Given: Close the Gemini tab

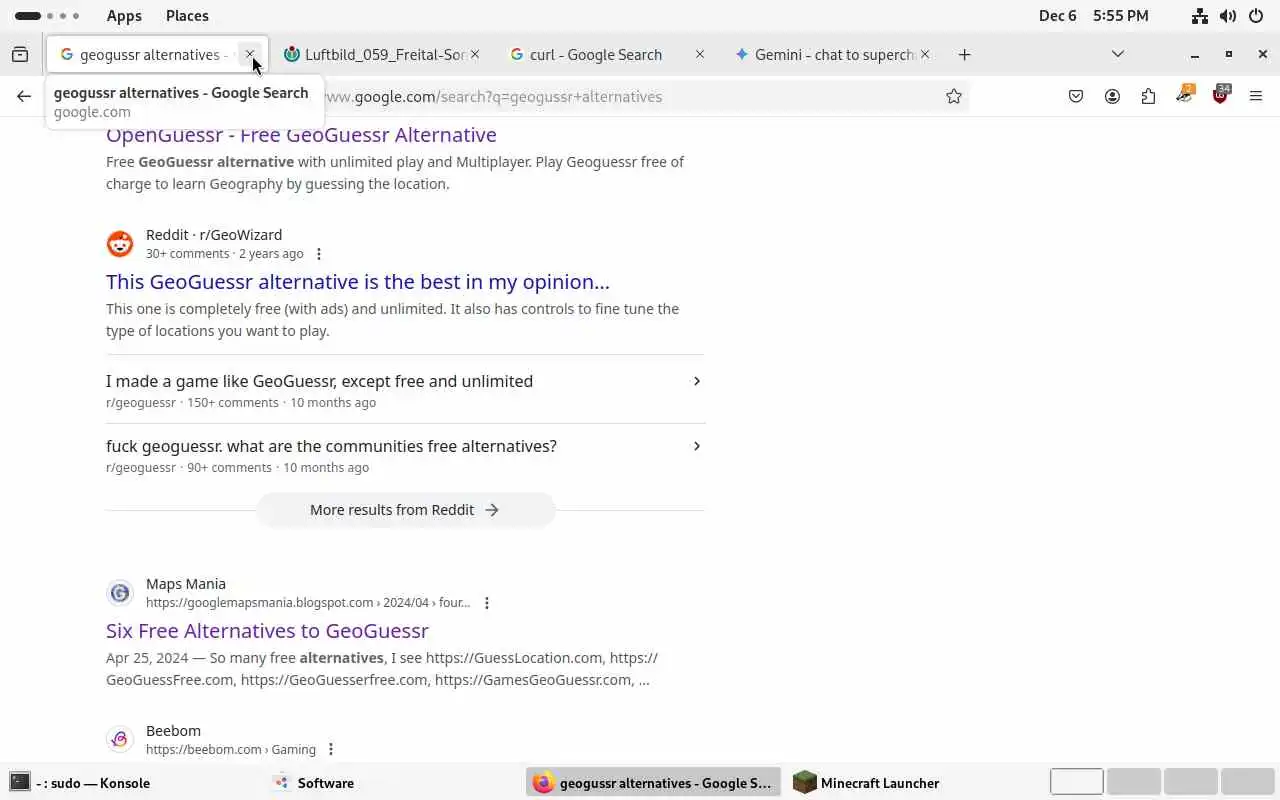Looking at the screenshot, I should [x=925, y=55].
